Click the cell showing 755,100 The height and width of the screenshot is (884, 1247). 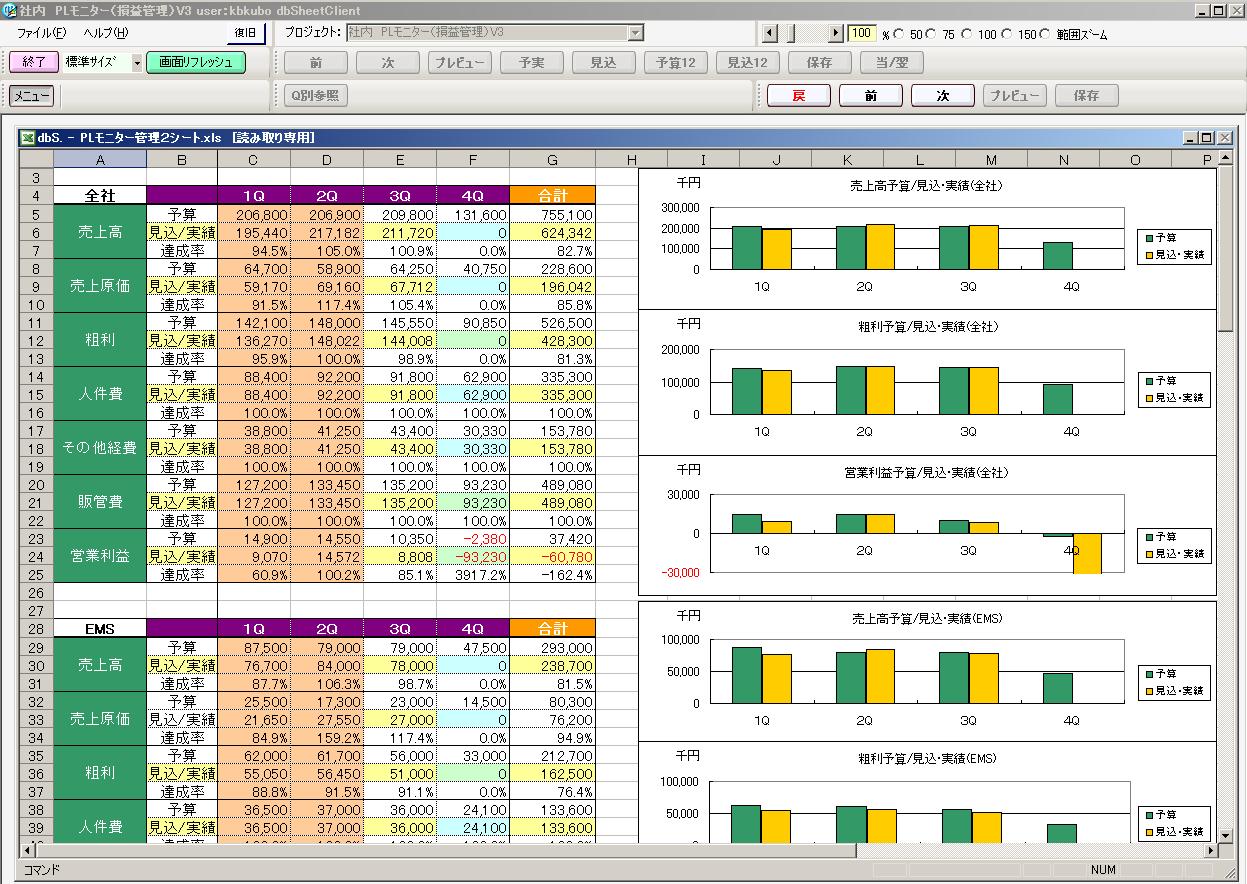pyautogui.click(x=553, y=214)
